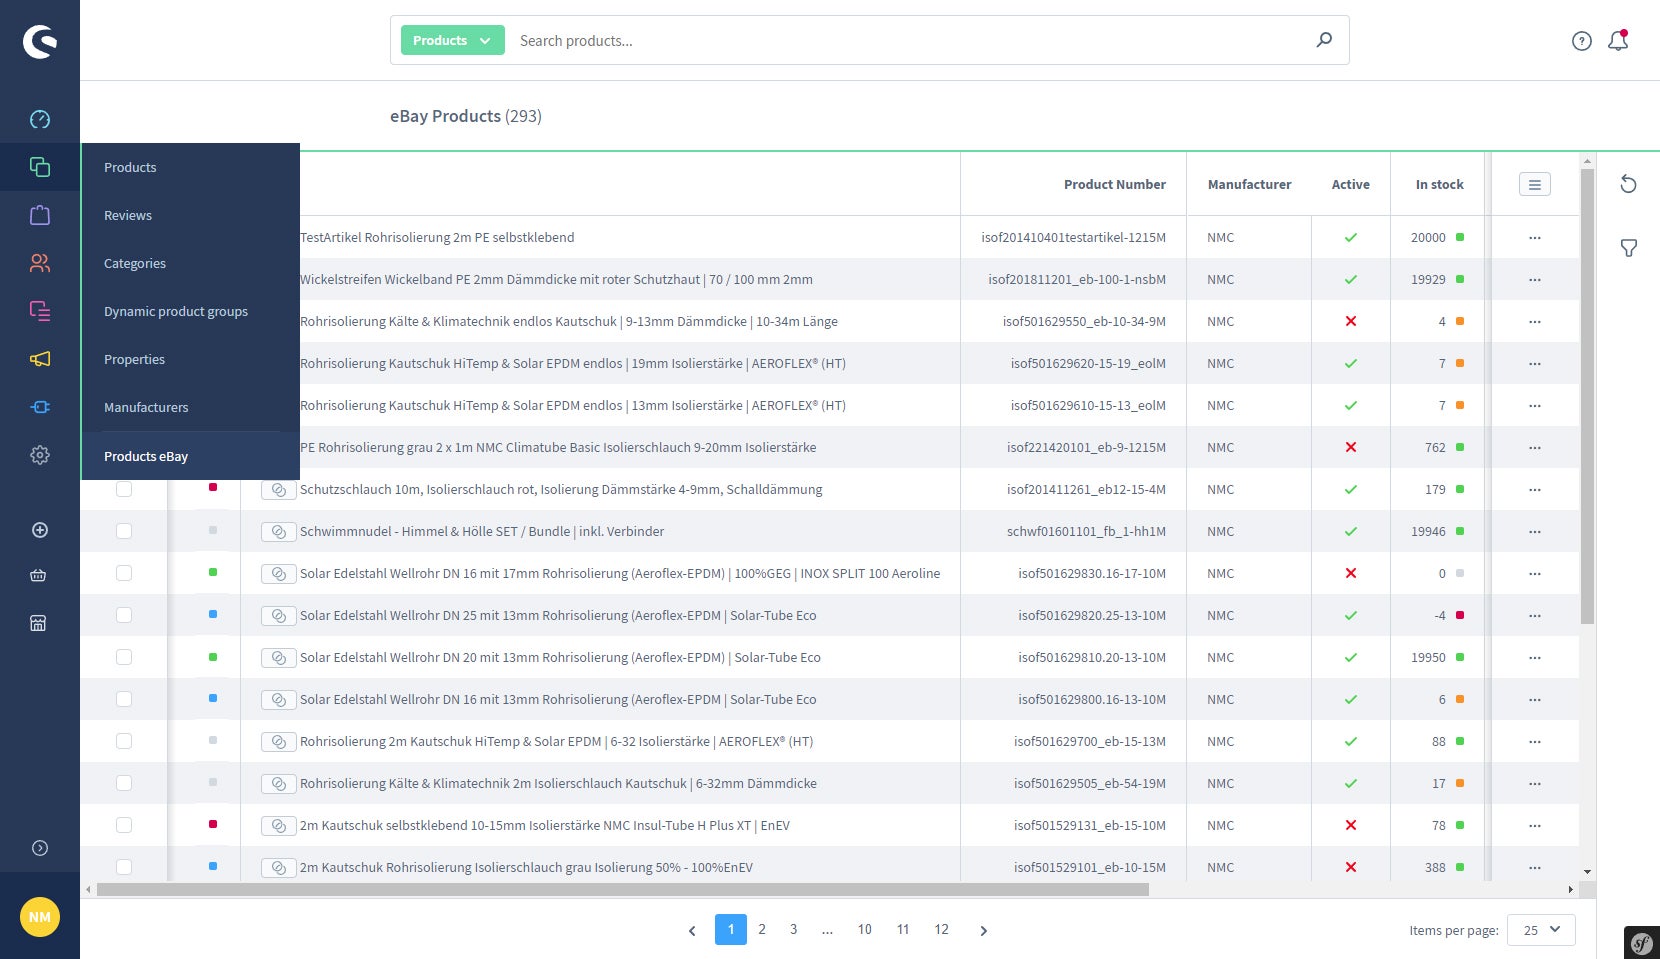The image size is (1660, 959).
Task: Open Manufacturers menu item
Action: point(190,407)
